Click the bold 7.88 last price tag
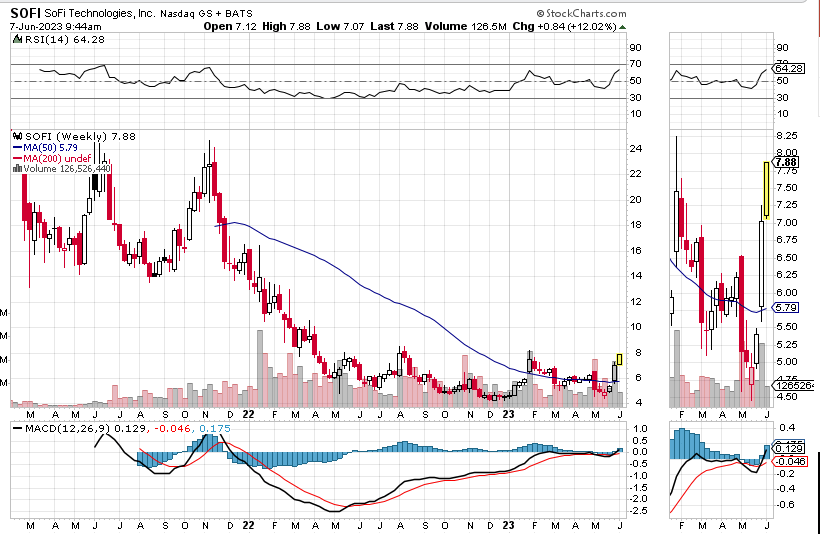Screen dimensions: 820x534 786,162
